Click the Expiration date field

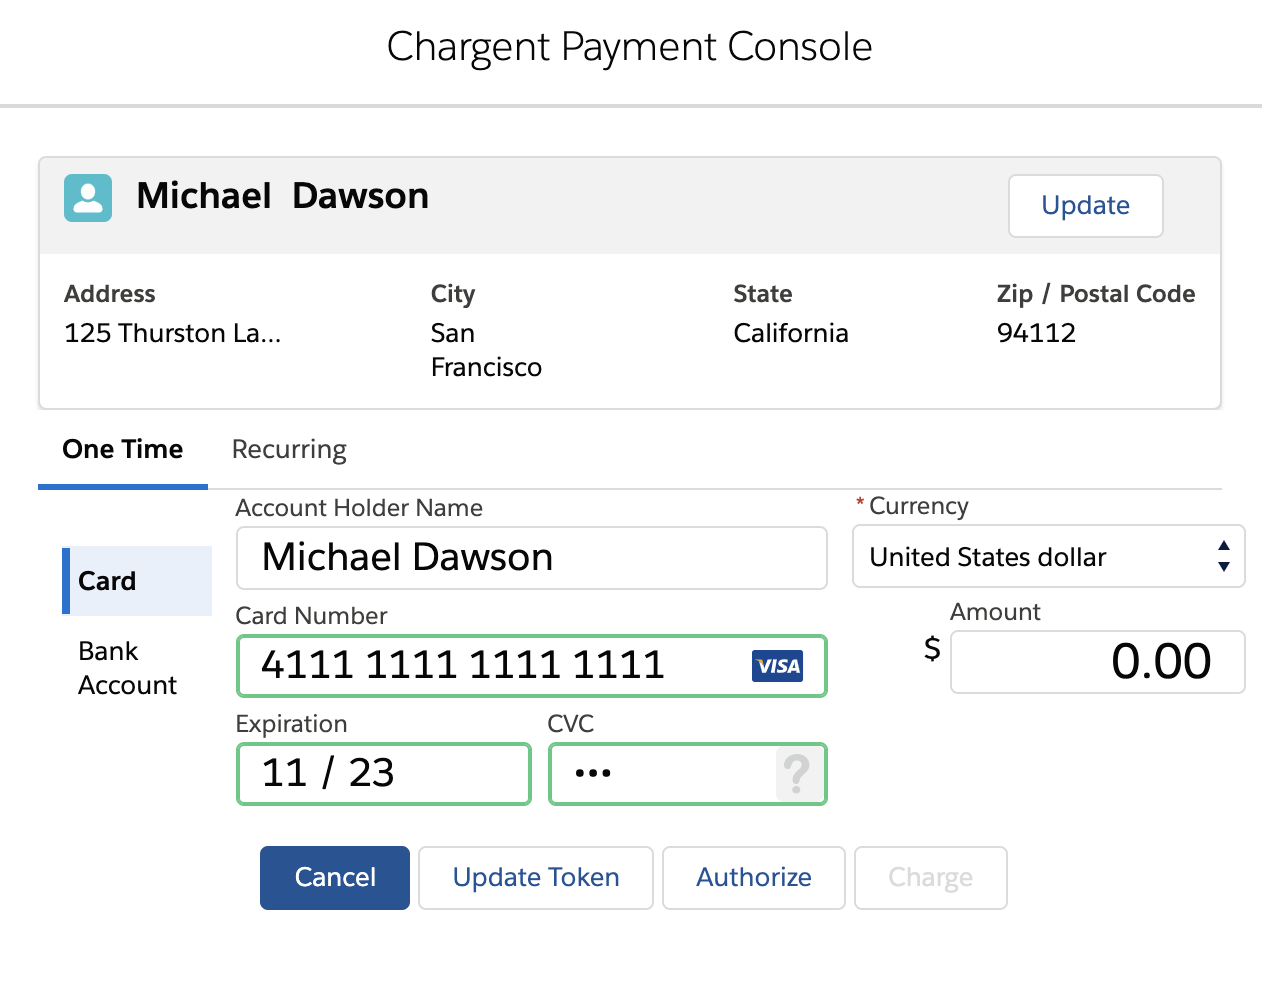(383, 773)
